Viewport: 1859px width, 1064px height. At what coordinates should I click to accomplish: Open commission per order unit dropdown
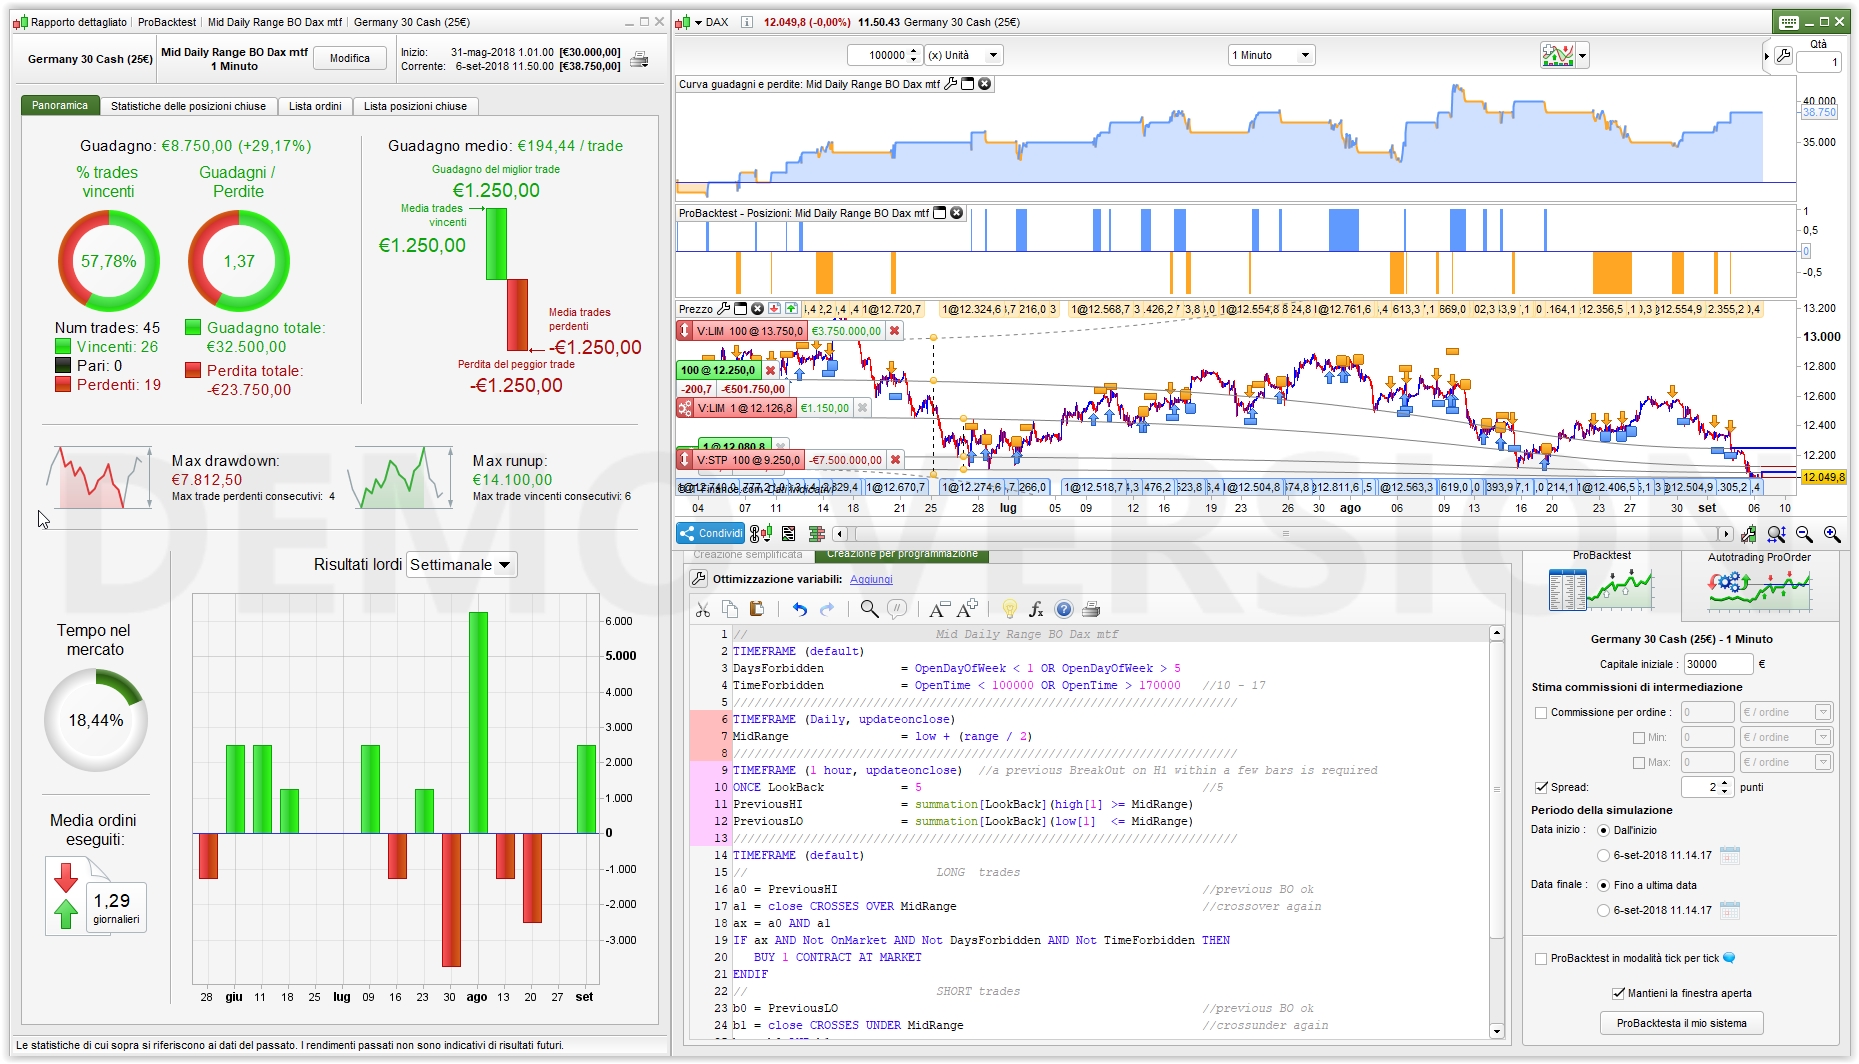coord(1786,713)
